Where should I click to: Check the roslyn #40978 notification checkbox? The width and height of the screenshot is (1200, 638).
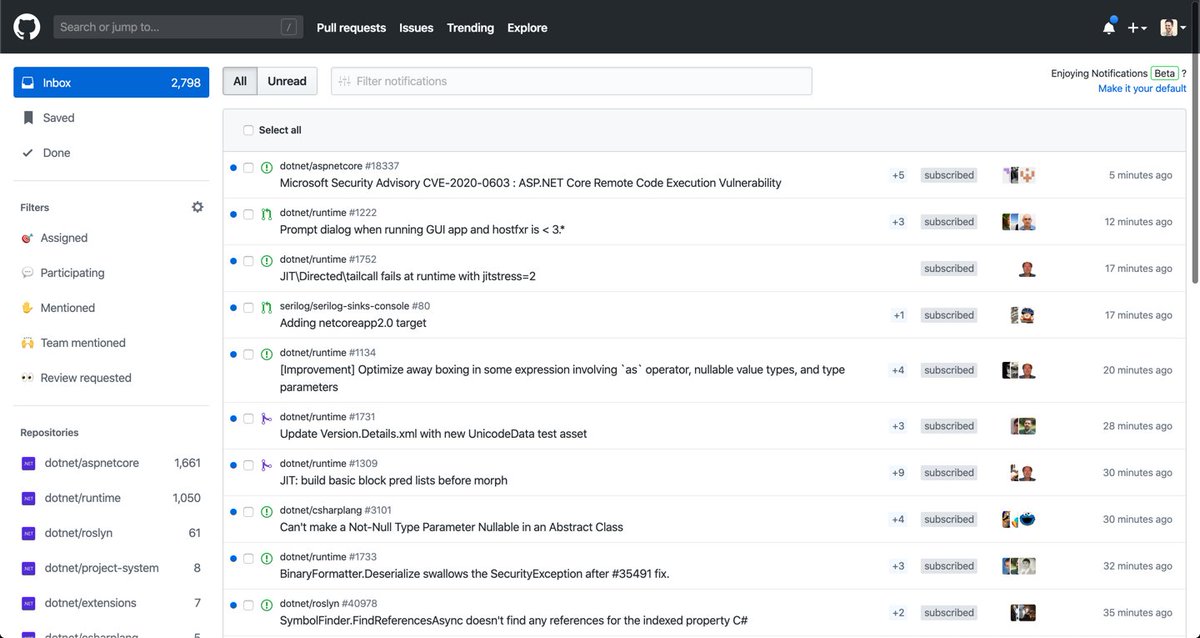tap(248, 605)
